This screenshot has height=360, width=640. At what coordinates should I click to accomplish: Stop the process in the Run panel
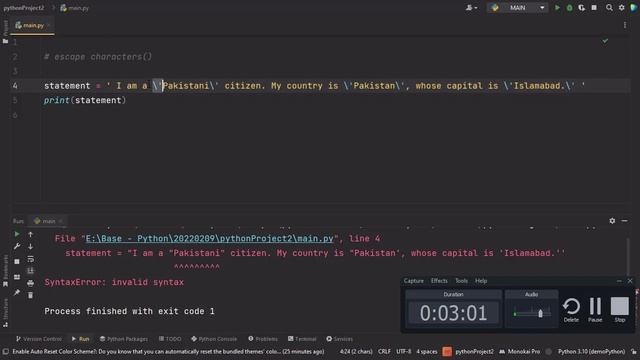[17, 262]
